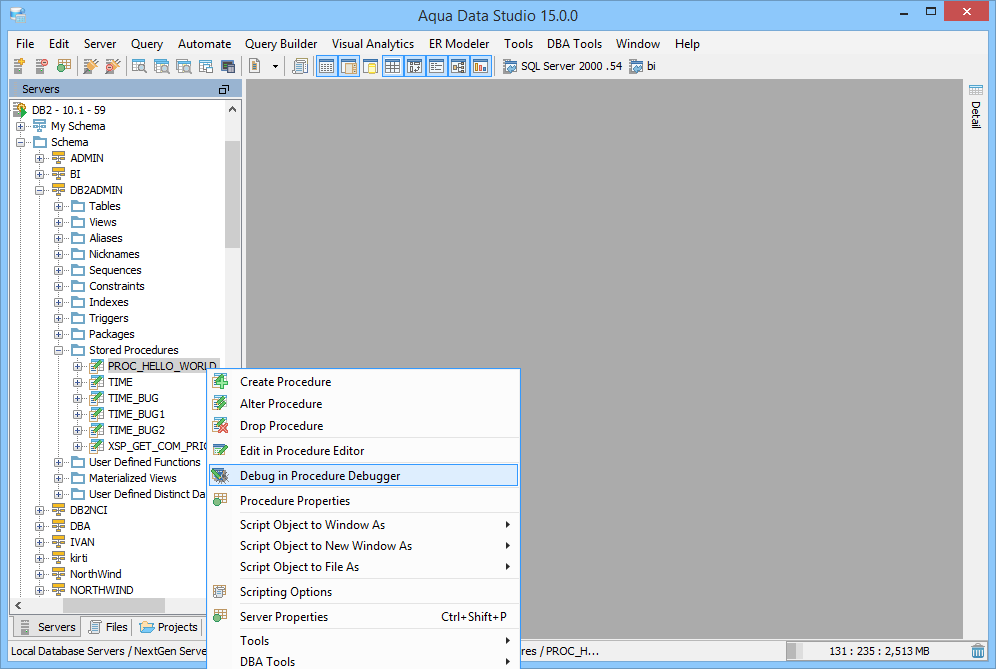The height and width of the screenshot is (669, 996).
Task: Click the SQL Server 2000 .54 connection shortcut
Action: (x=563, y=66)
